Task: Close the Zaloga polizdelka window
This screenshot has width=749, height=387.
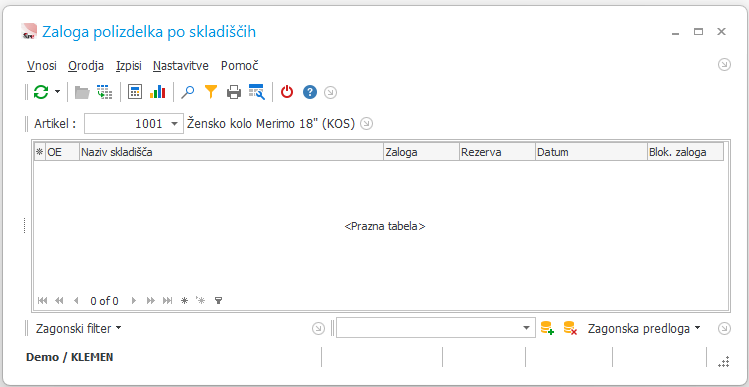Action: point(721,32)
